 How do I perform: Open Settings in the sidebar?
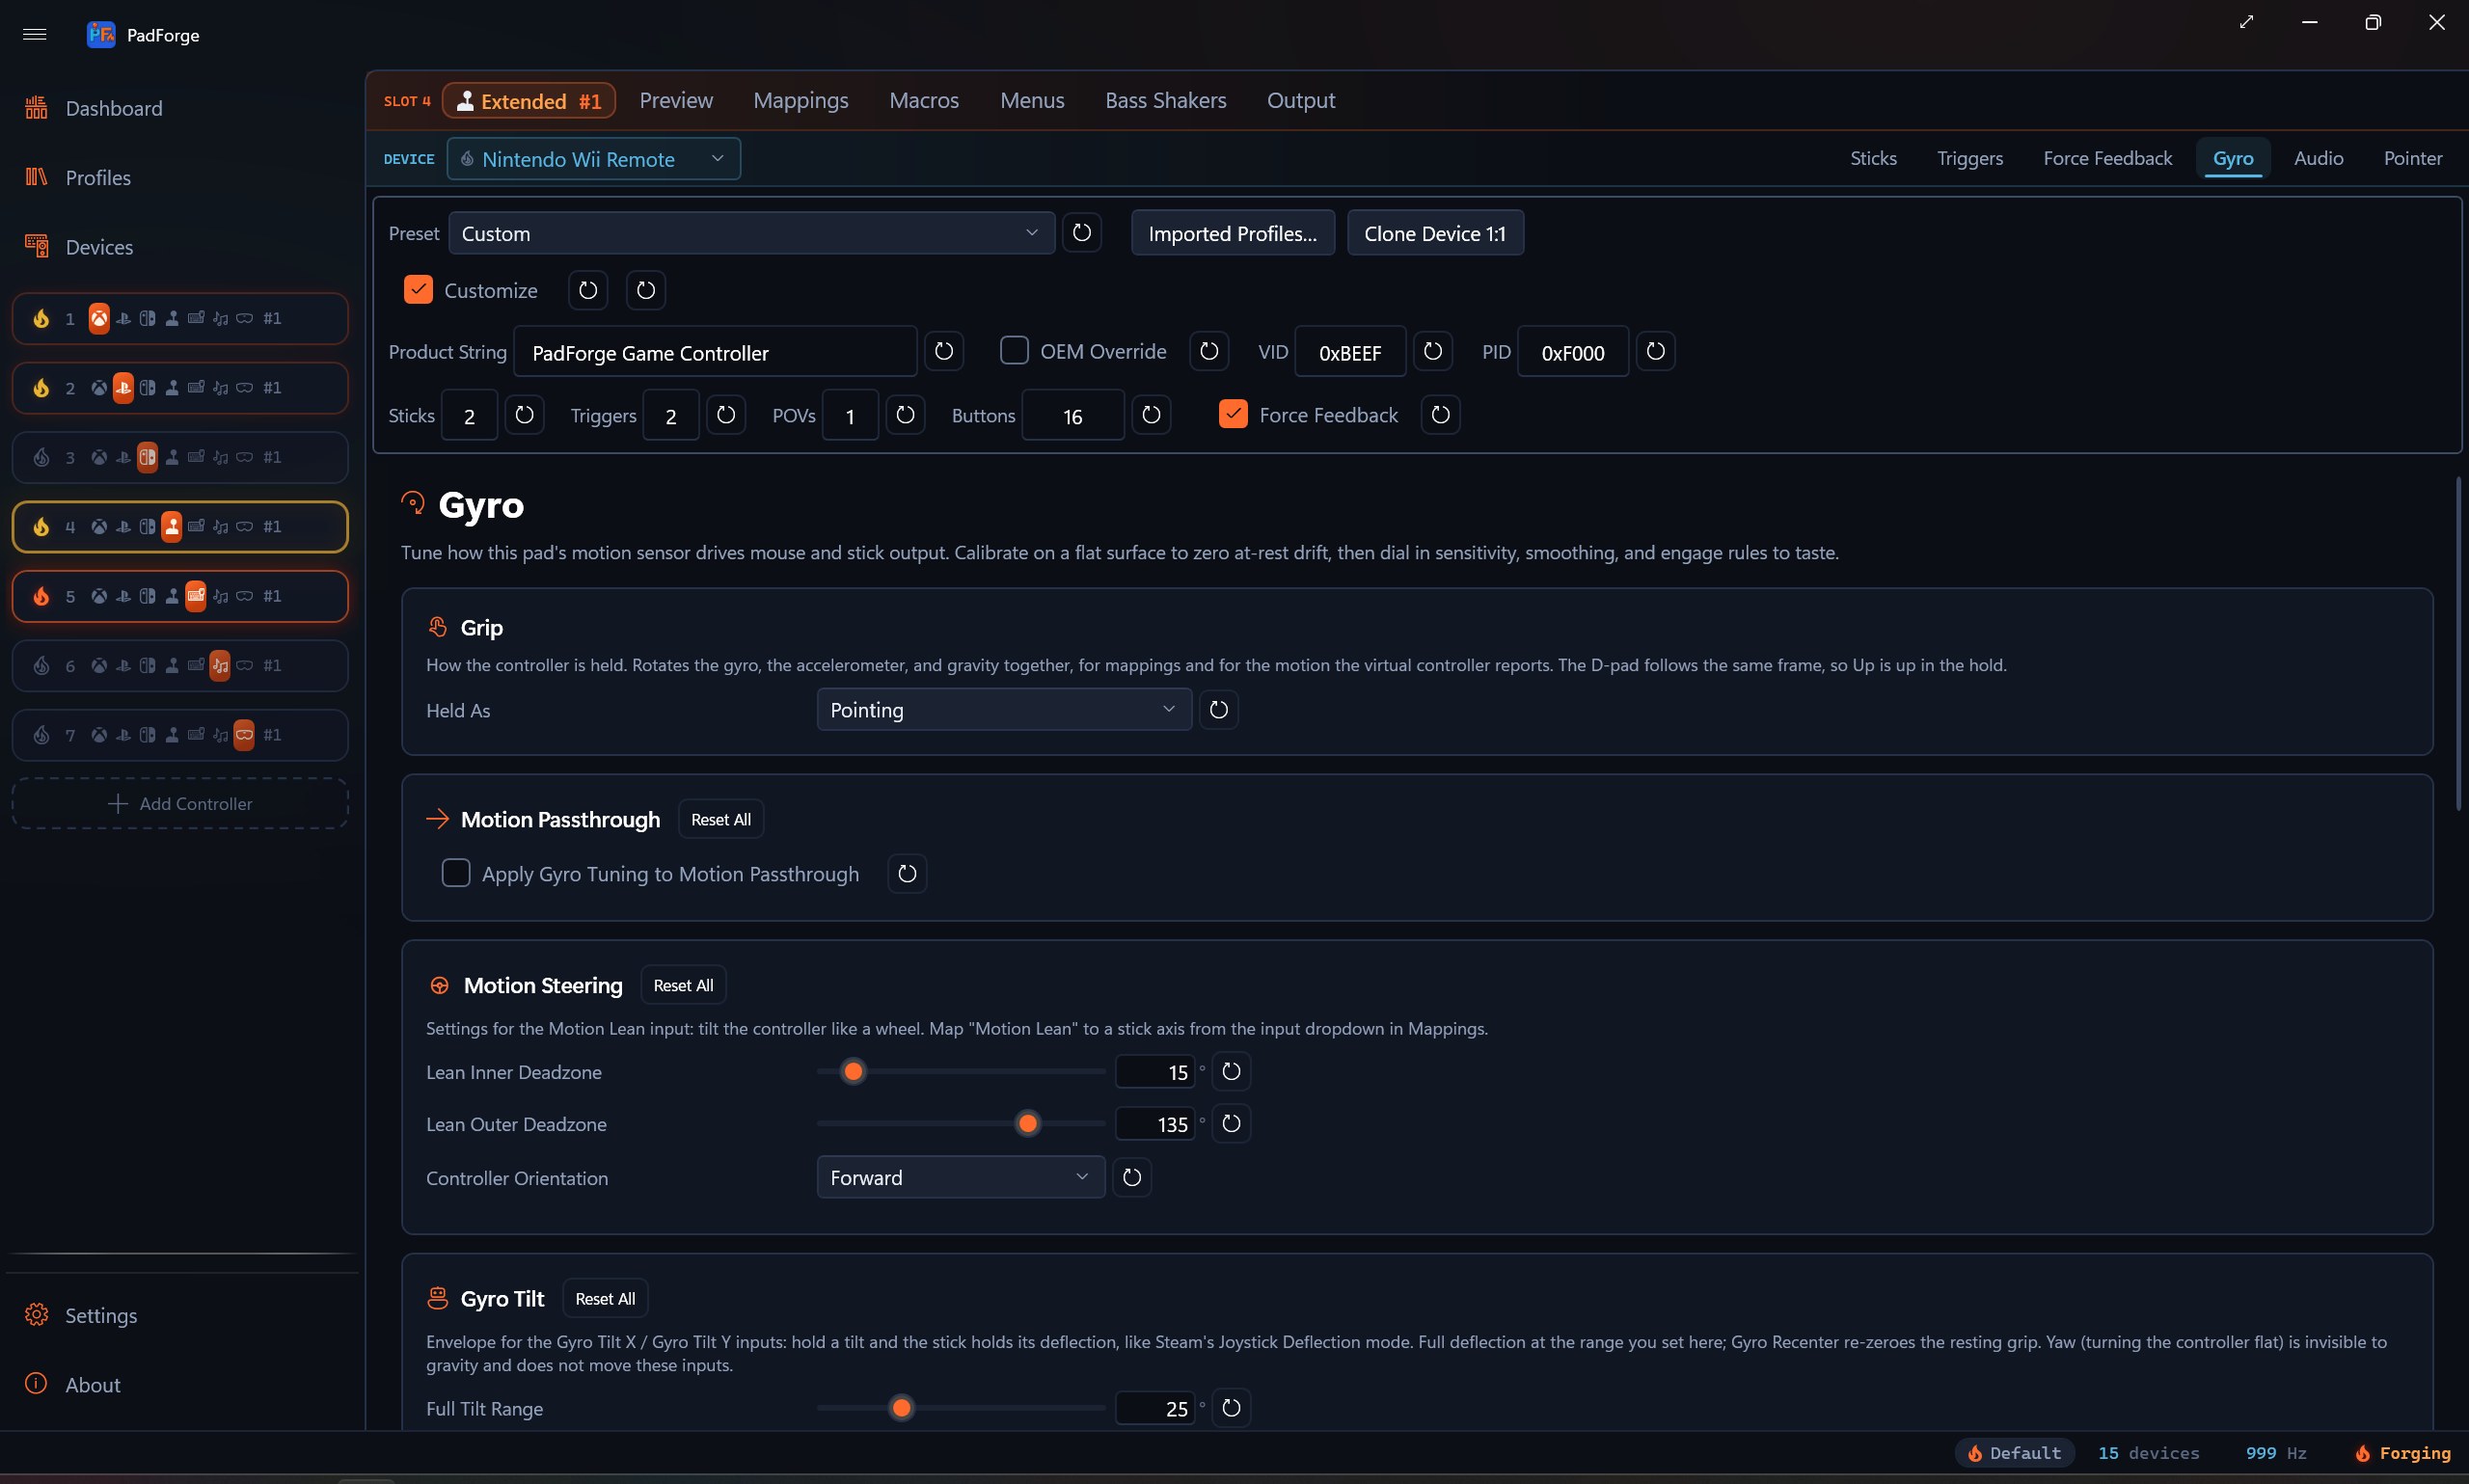tap(100, 1315)
